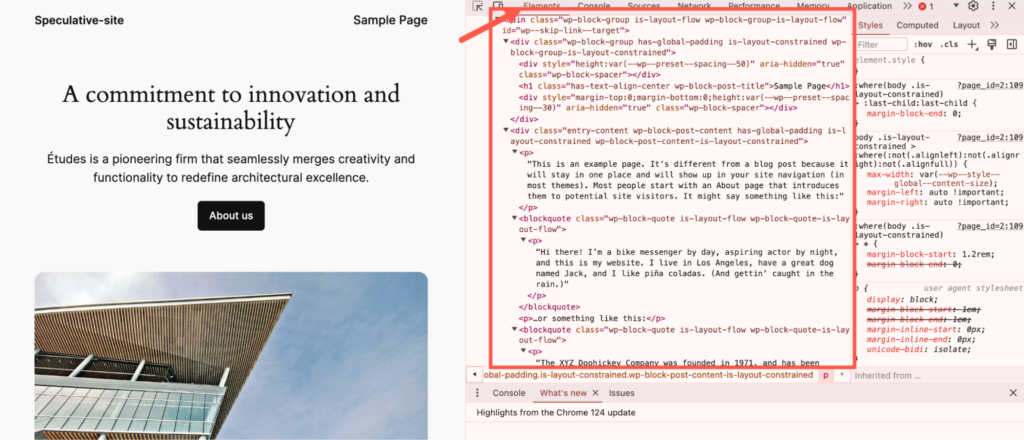Viewport: 1024px width, 440px height.
Task: Show more DevTools tabs after Application
Action: coord(907,6)
